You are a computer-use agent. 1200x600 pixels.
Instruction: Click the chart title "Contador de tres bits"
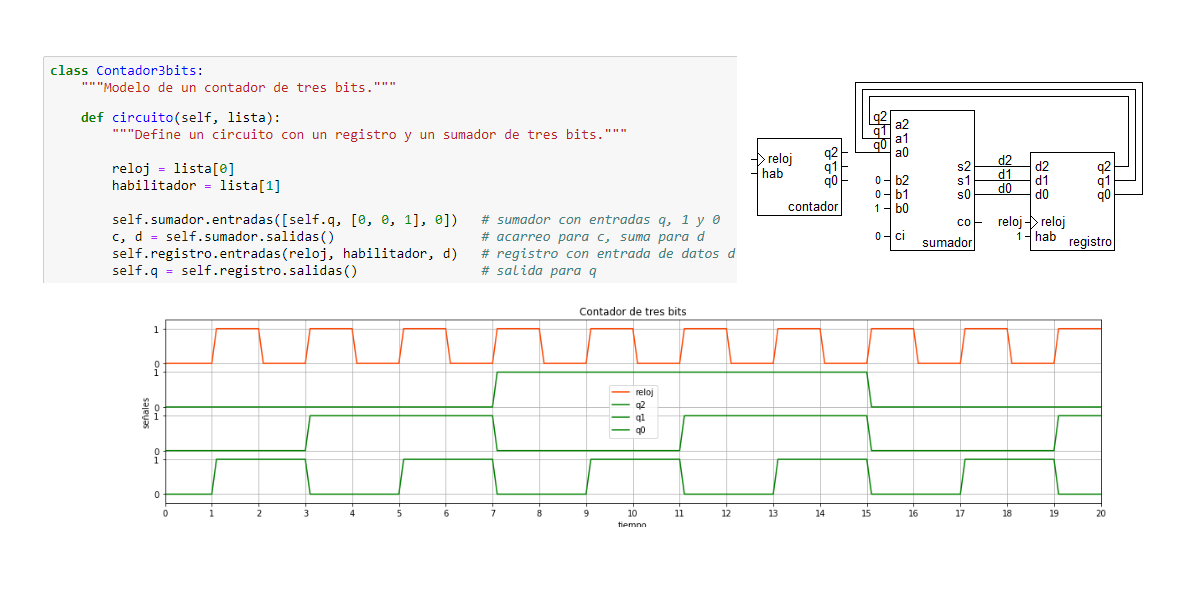pos(633,312)
